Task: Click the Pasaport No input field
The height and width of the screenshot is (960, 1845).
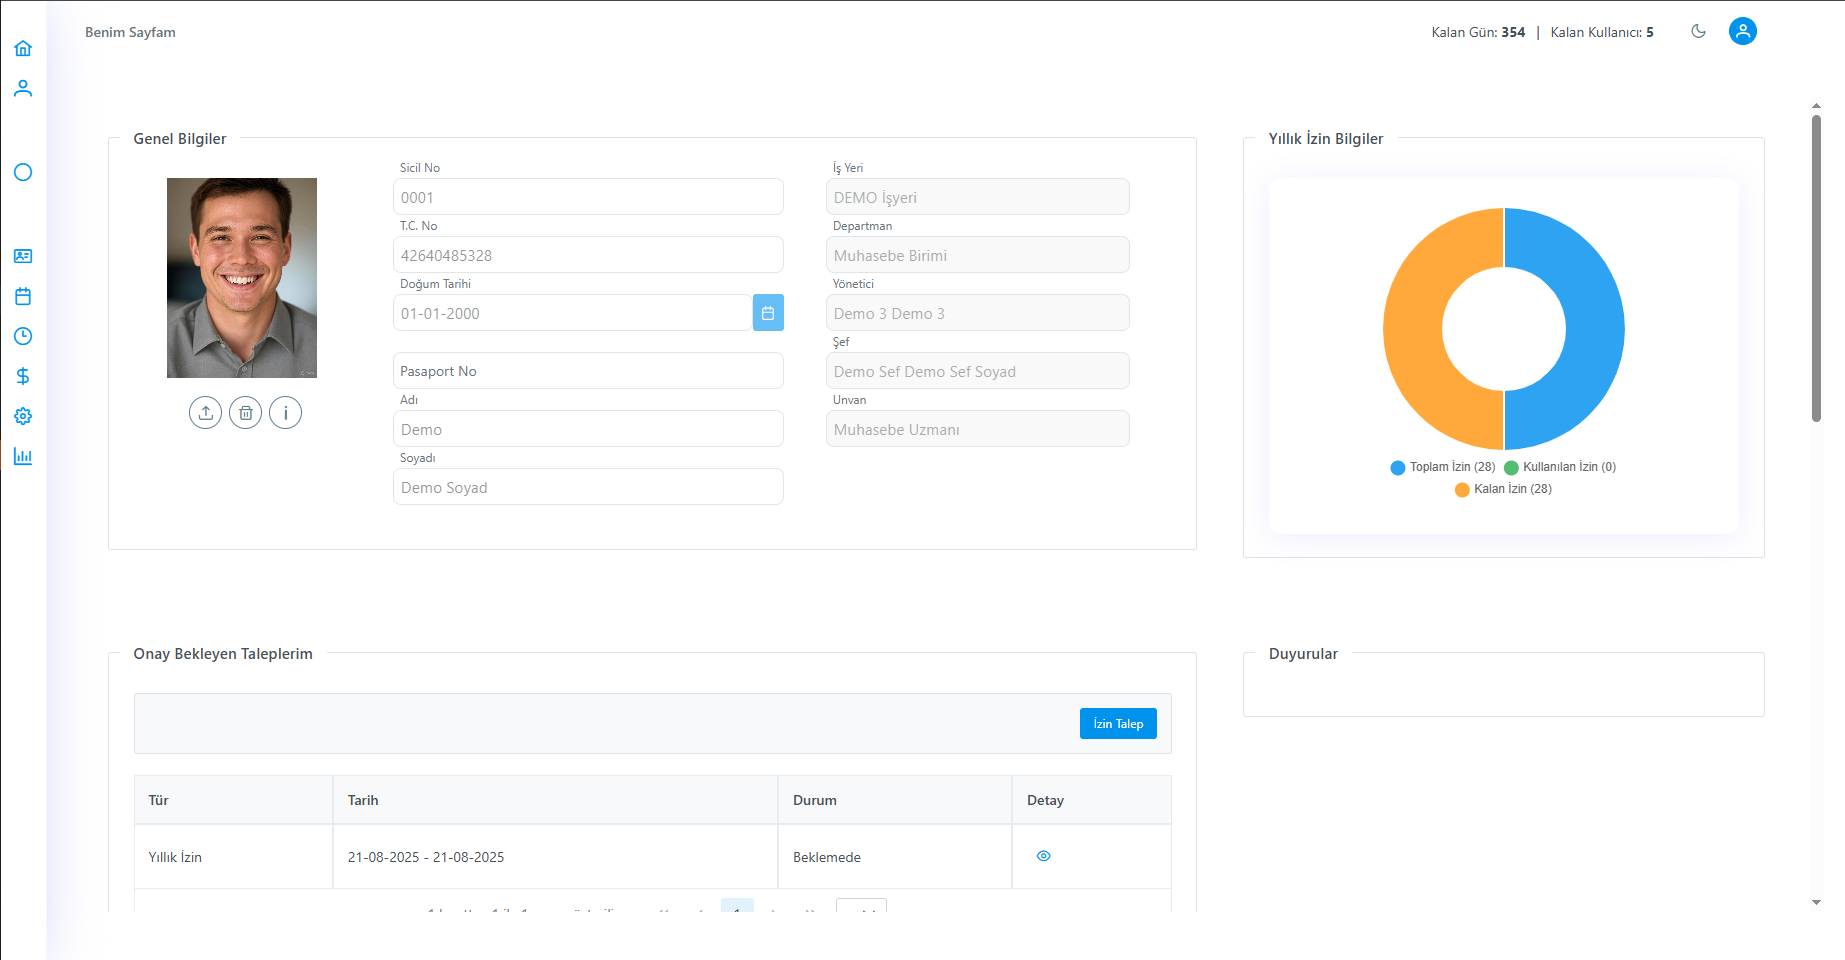Action: point(587,371)
